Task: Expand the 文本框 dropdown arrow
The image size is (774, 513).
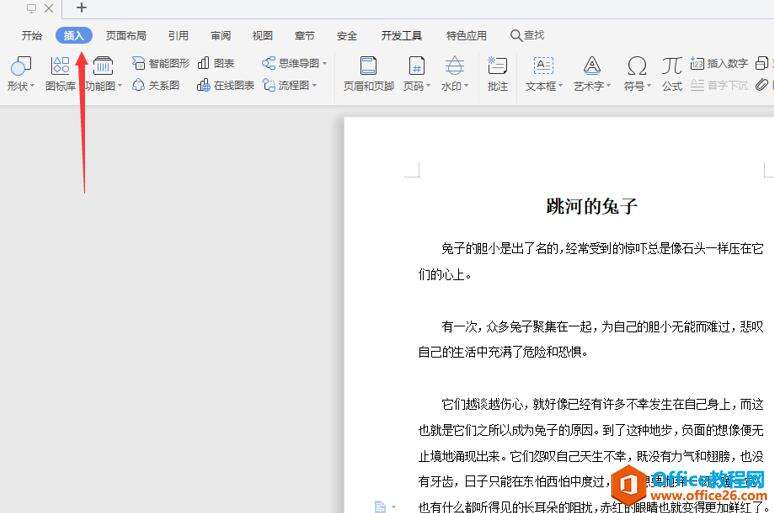Action: click(x=560, y=86)
